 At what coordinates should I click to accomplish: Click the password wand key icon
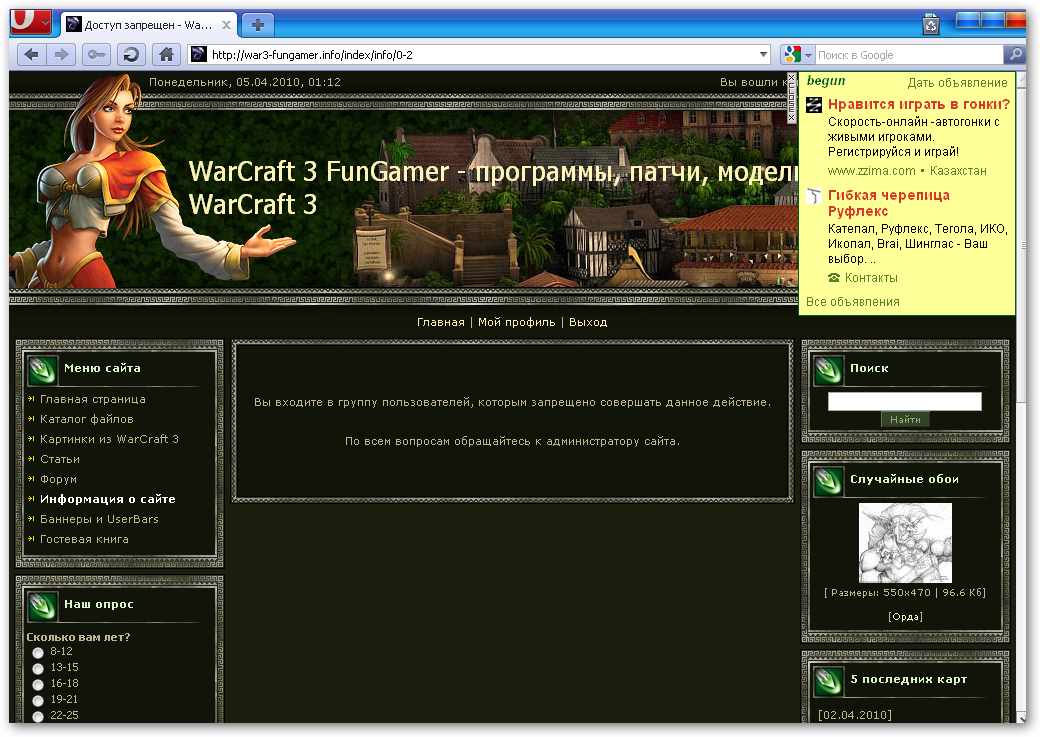coord(98,54)
